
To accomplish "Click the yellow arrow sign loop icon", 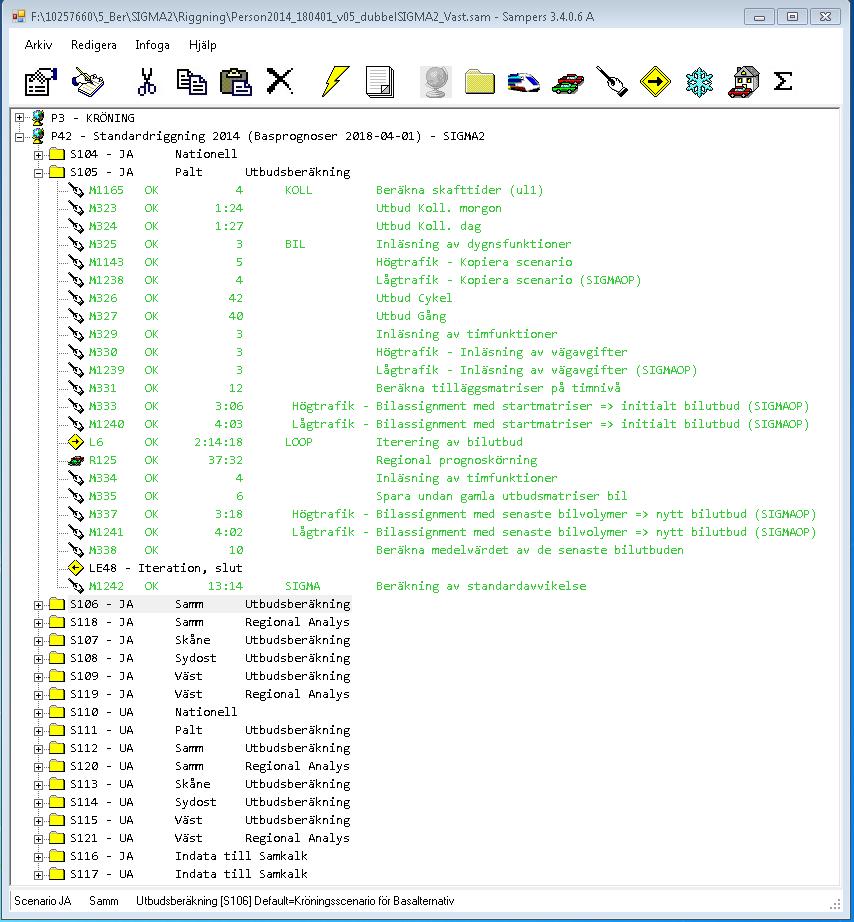I will pos(655,81).
